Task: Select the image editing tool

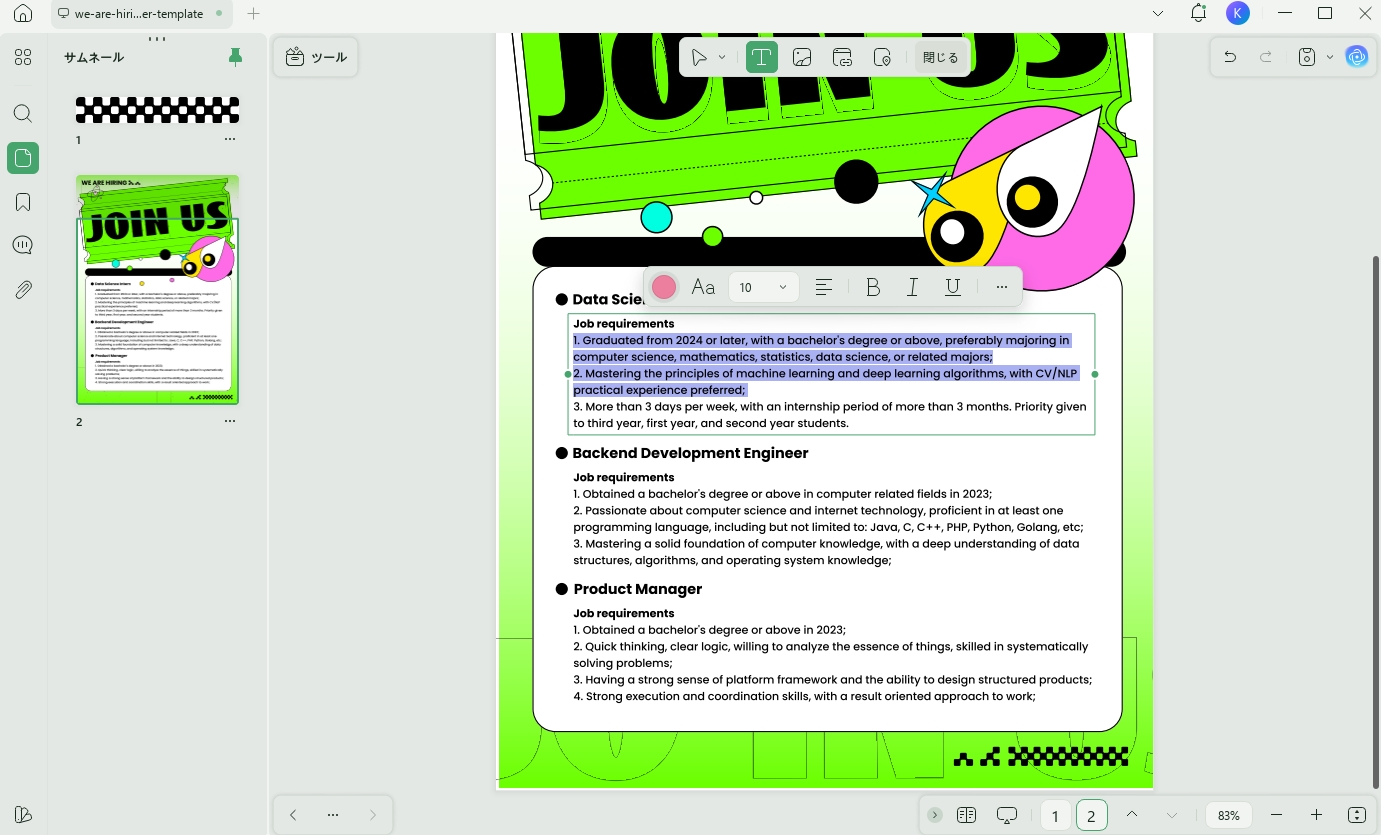Action: coord(802,58)
